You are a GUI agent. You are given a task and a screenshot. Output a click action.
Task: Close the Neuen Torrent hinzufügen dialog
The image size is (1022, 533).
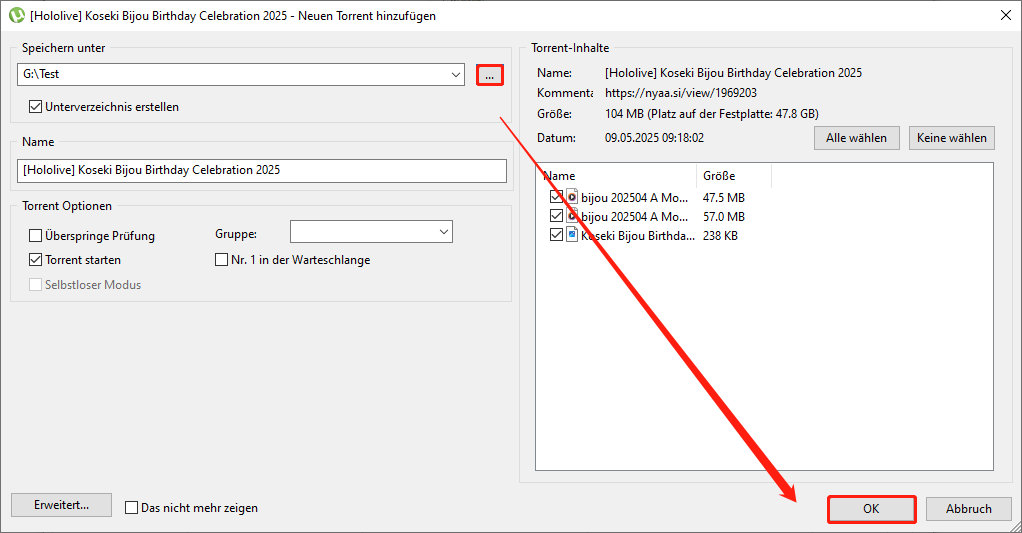[1006, 15]
